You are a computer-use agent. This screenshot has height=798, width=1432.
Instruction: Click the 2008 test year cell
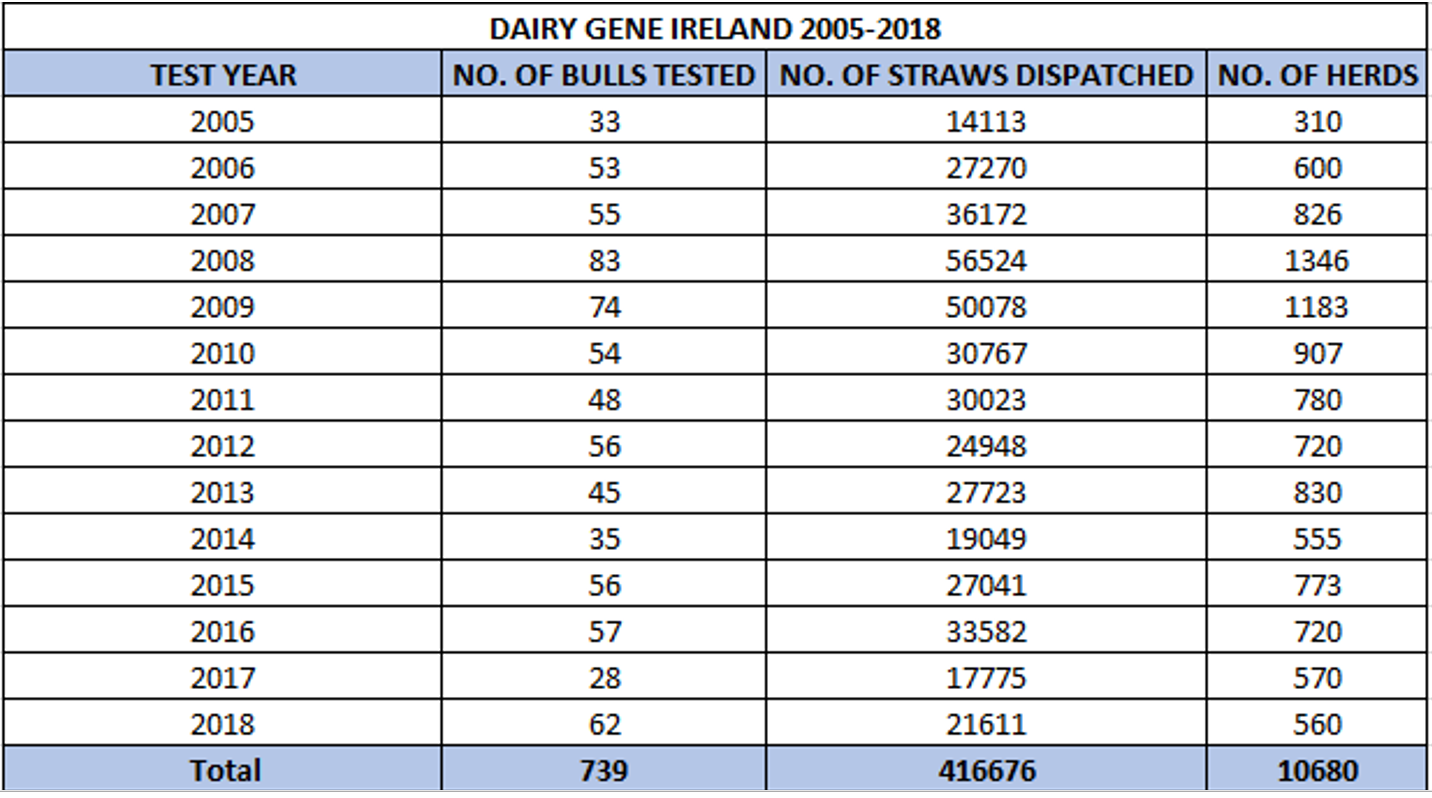point(223,261)
